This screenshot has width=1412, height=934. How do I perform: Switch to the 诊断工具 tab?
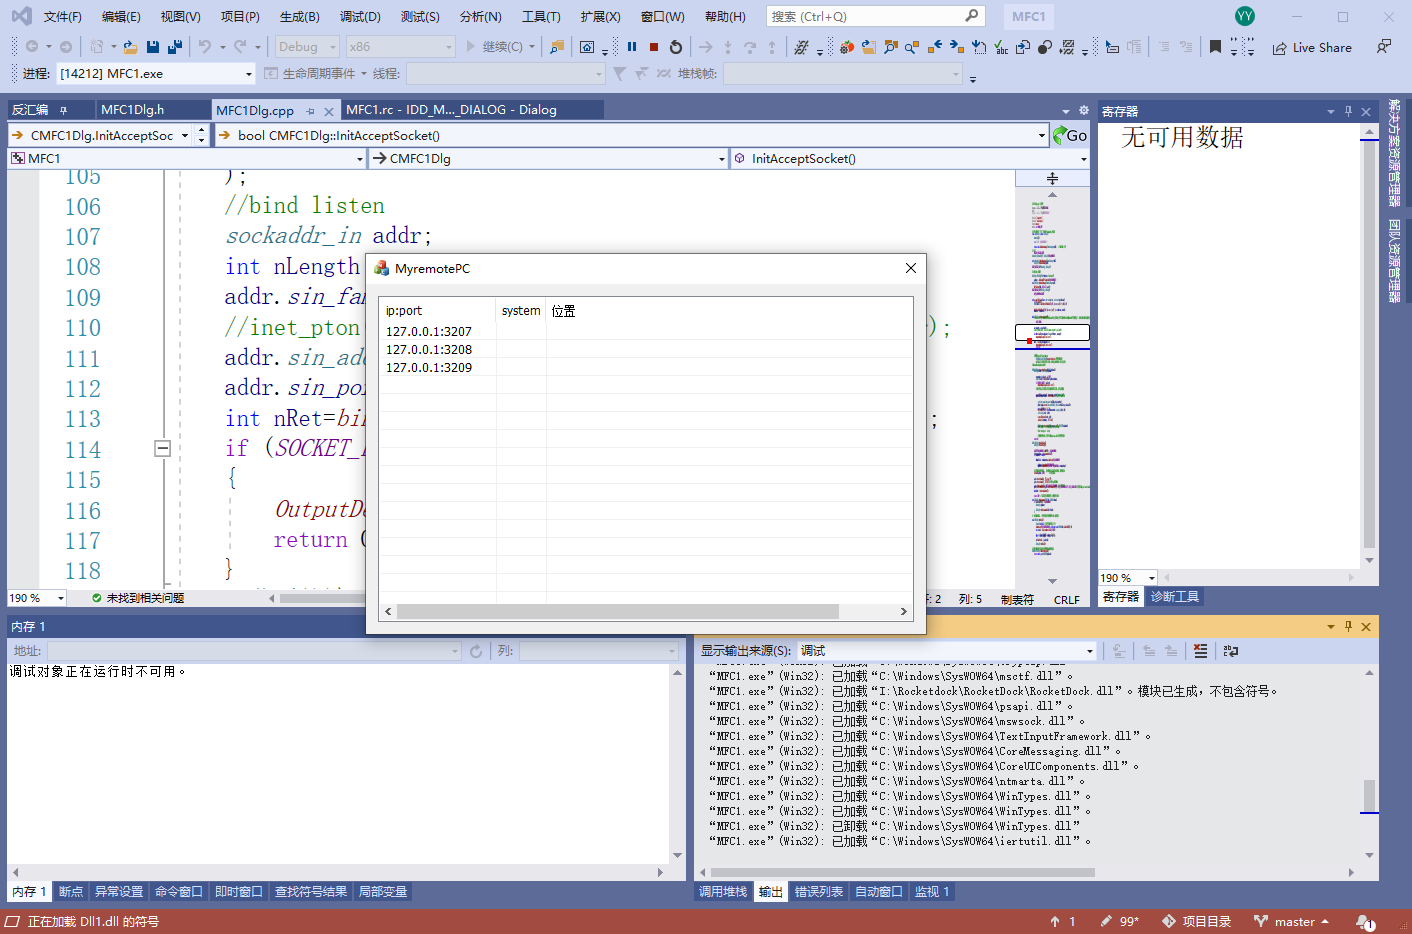click(x=1175, y=597)
